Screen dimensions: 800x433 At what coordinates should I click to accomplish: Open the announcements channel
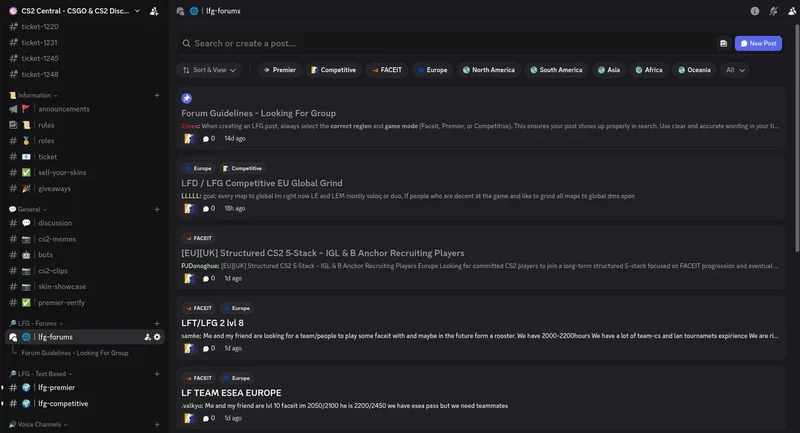pyautogui.click(x=85, y=109)
